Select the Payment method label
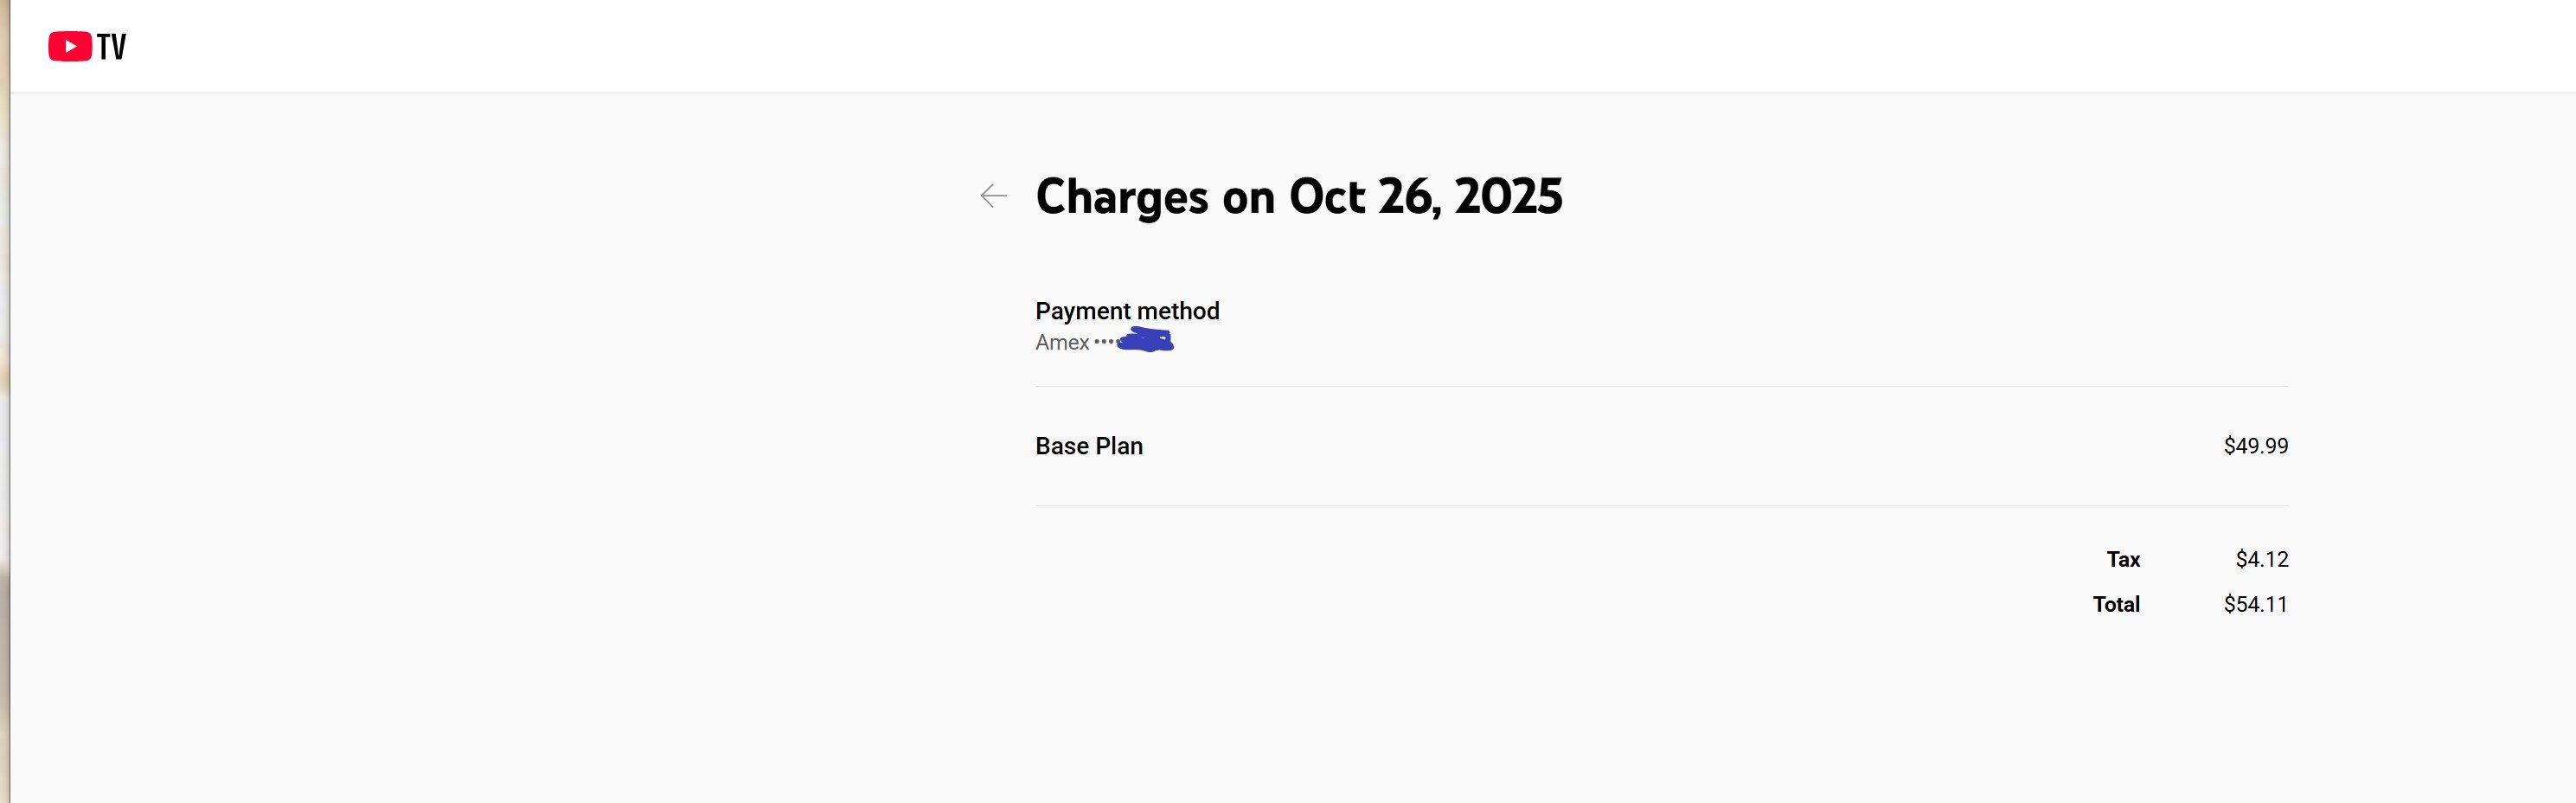Image resolution: width=2576 pixels, height=803 pixels. pos(1127,311)
